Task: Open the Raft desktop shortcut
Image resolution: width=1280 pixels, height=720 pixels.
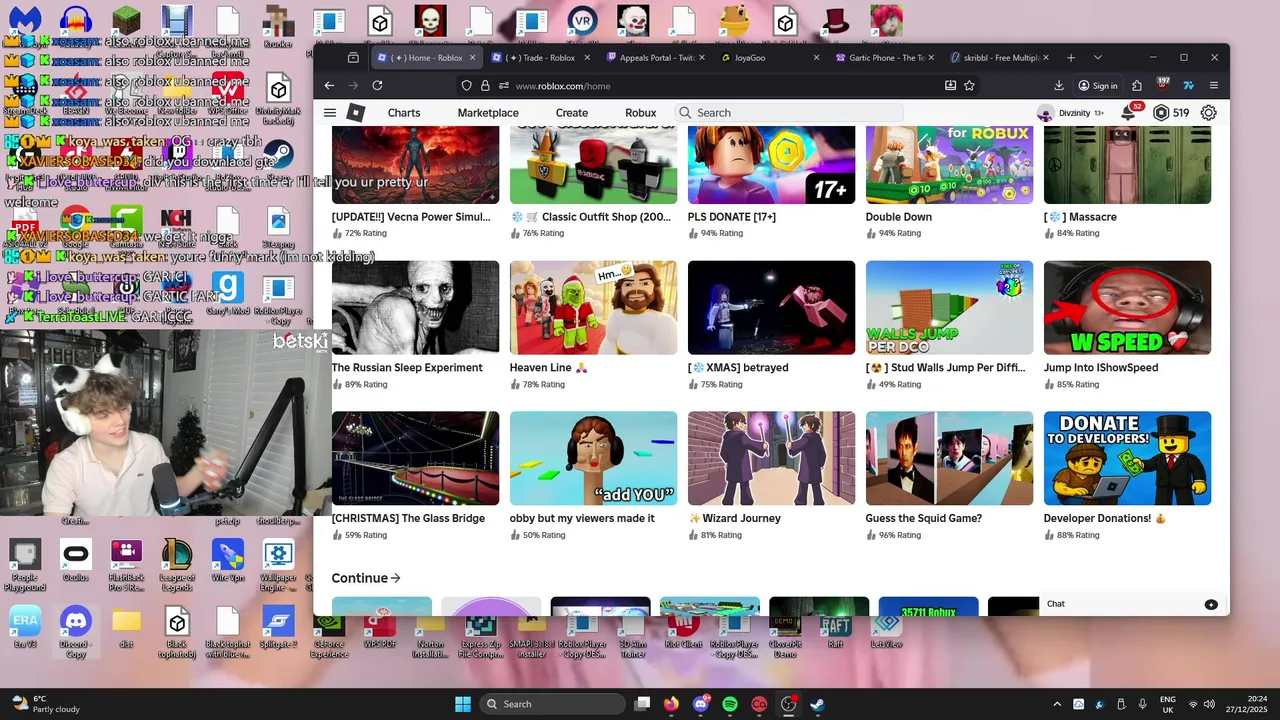Action: tap(836, 630)
